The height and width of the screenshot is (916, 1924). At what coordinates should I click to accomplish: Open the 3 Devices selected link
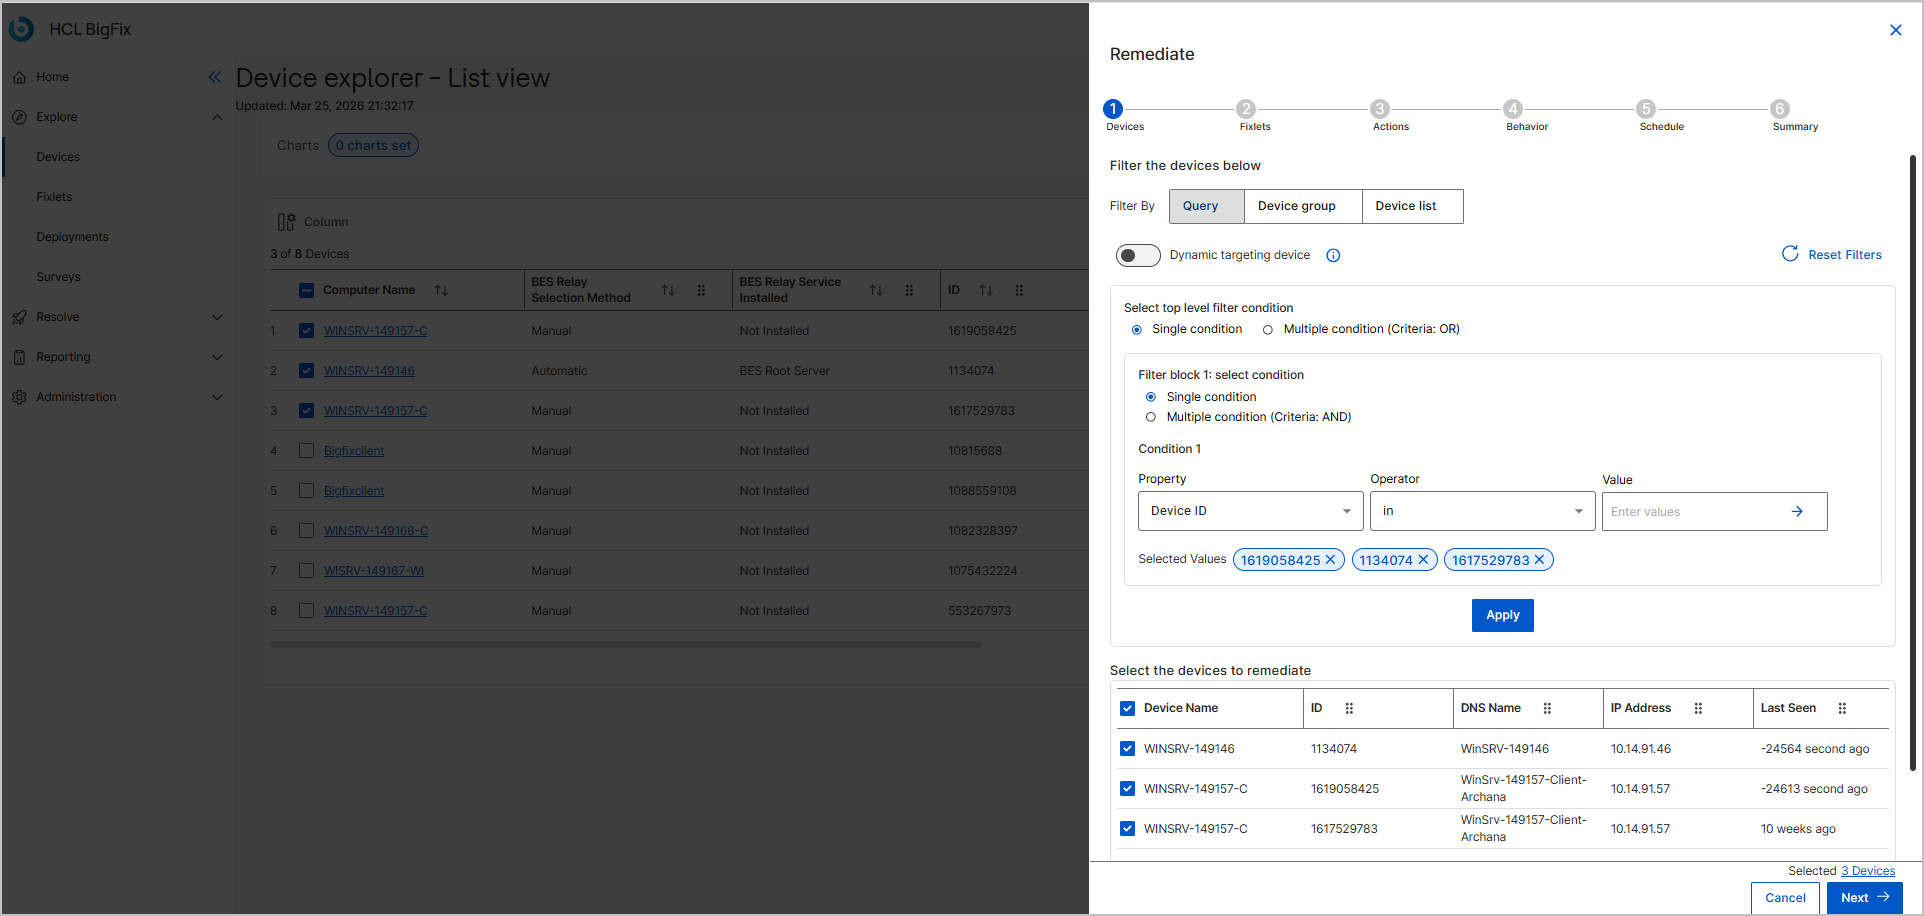(1868, 871)
